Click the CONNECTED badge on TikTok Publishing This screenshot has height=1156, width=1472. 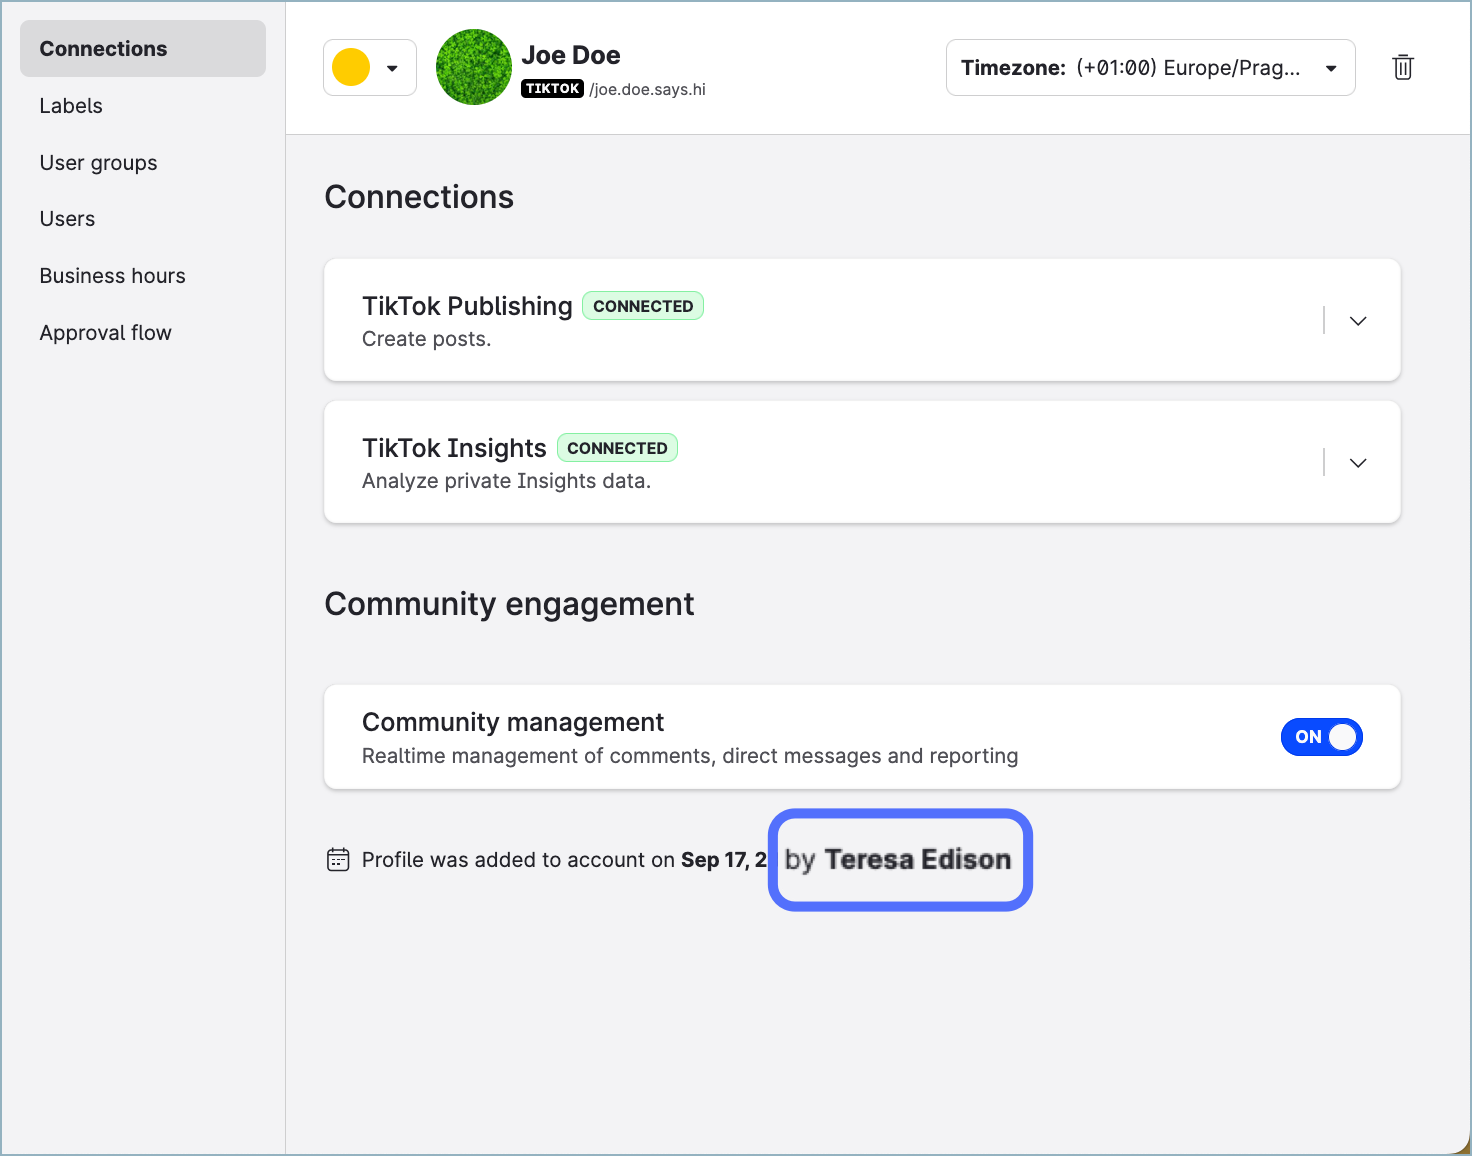[642, 306]
